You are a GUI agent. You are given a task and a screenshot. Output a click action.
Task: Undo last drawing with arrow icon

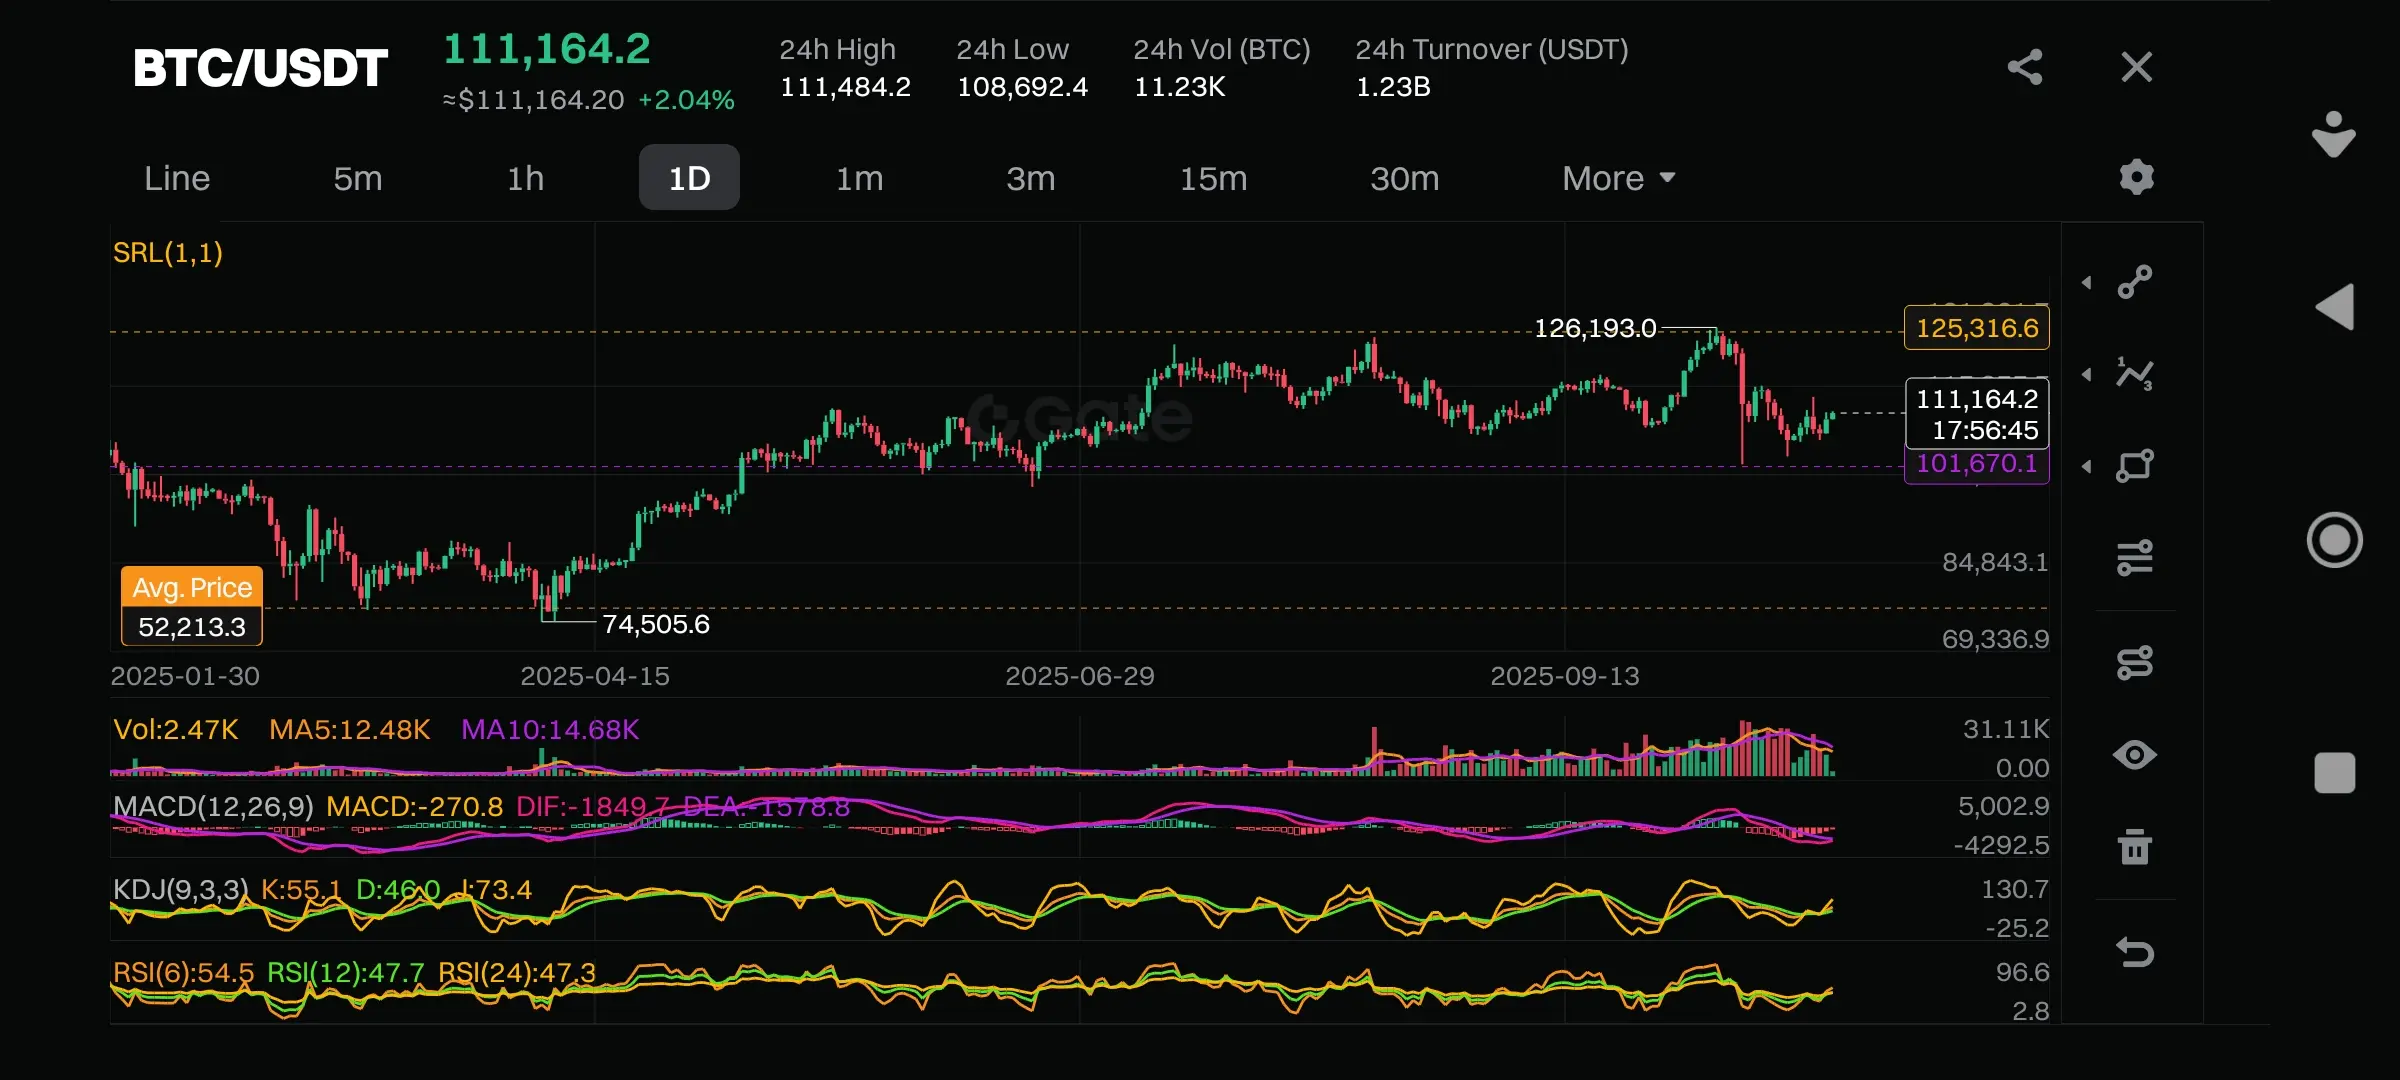[2135, 952]
